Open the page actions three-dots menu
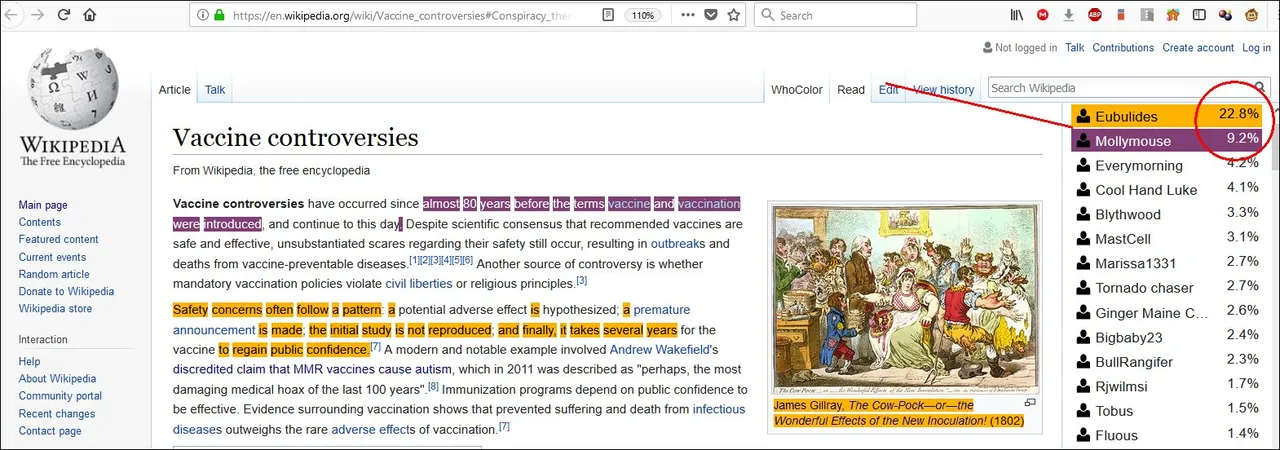The height and width of the screenshot is (450, 1280). tap(687, 15)
